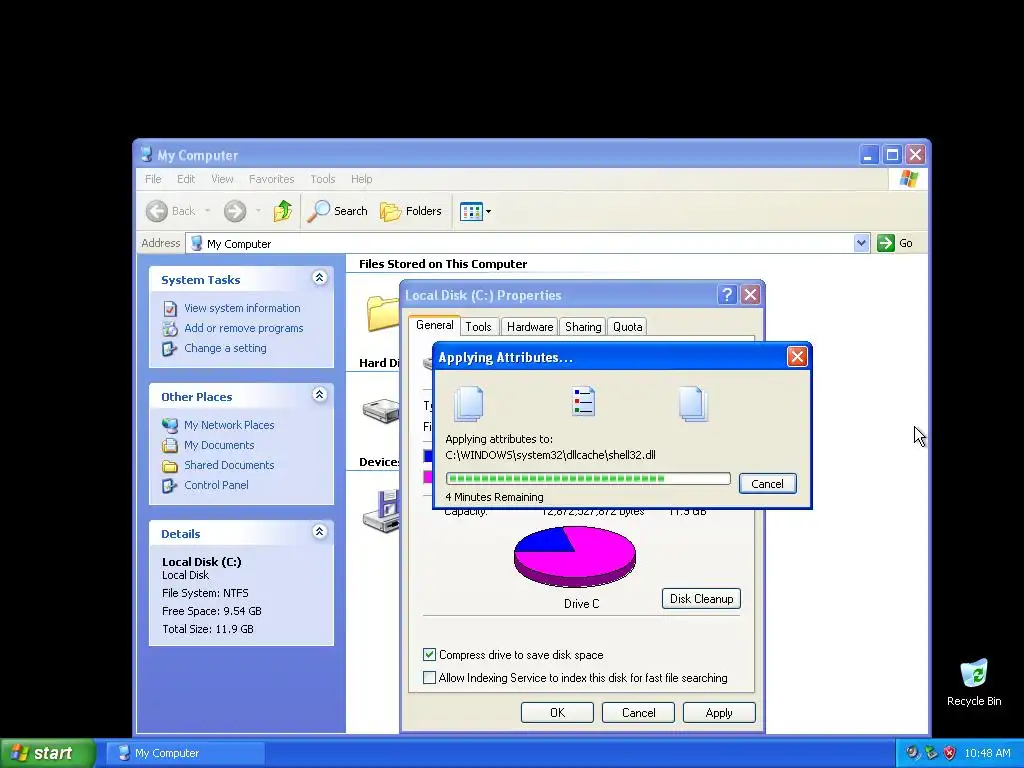Switch to the Hardware tab

click(x=530, y=327)
